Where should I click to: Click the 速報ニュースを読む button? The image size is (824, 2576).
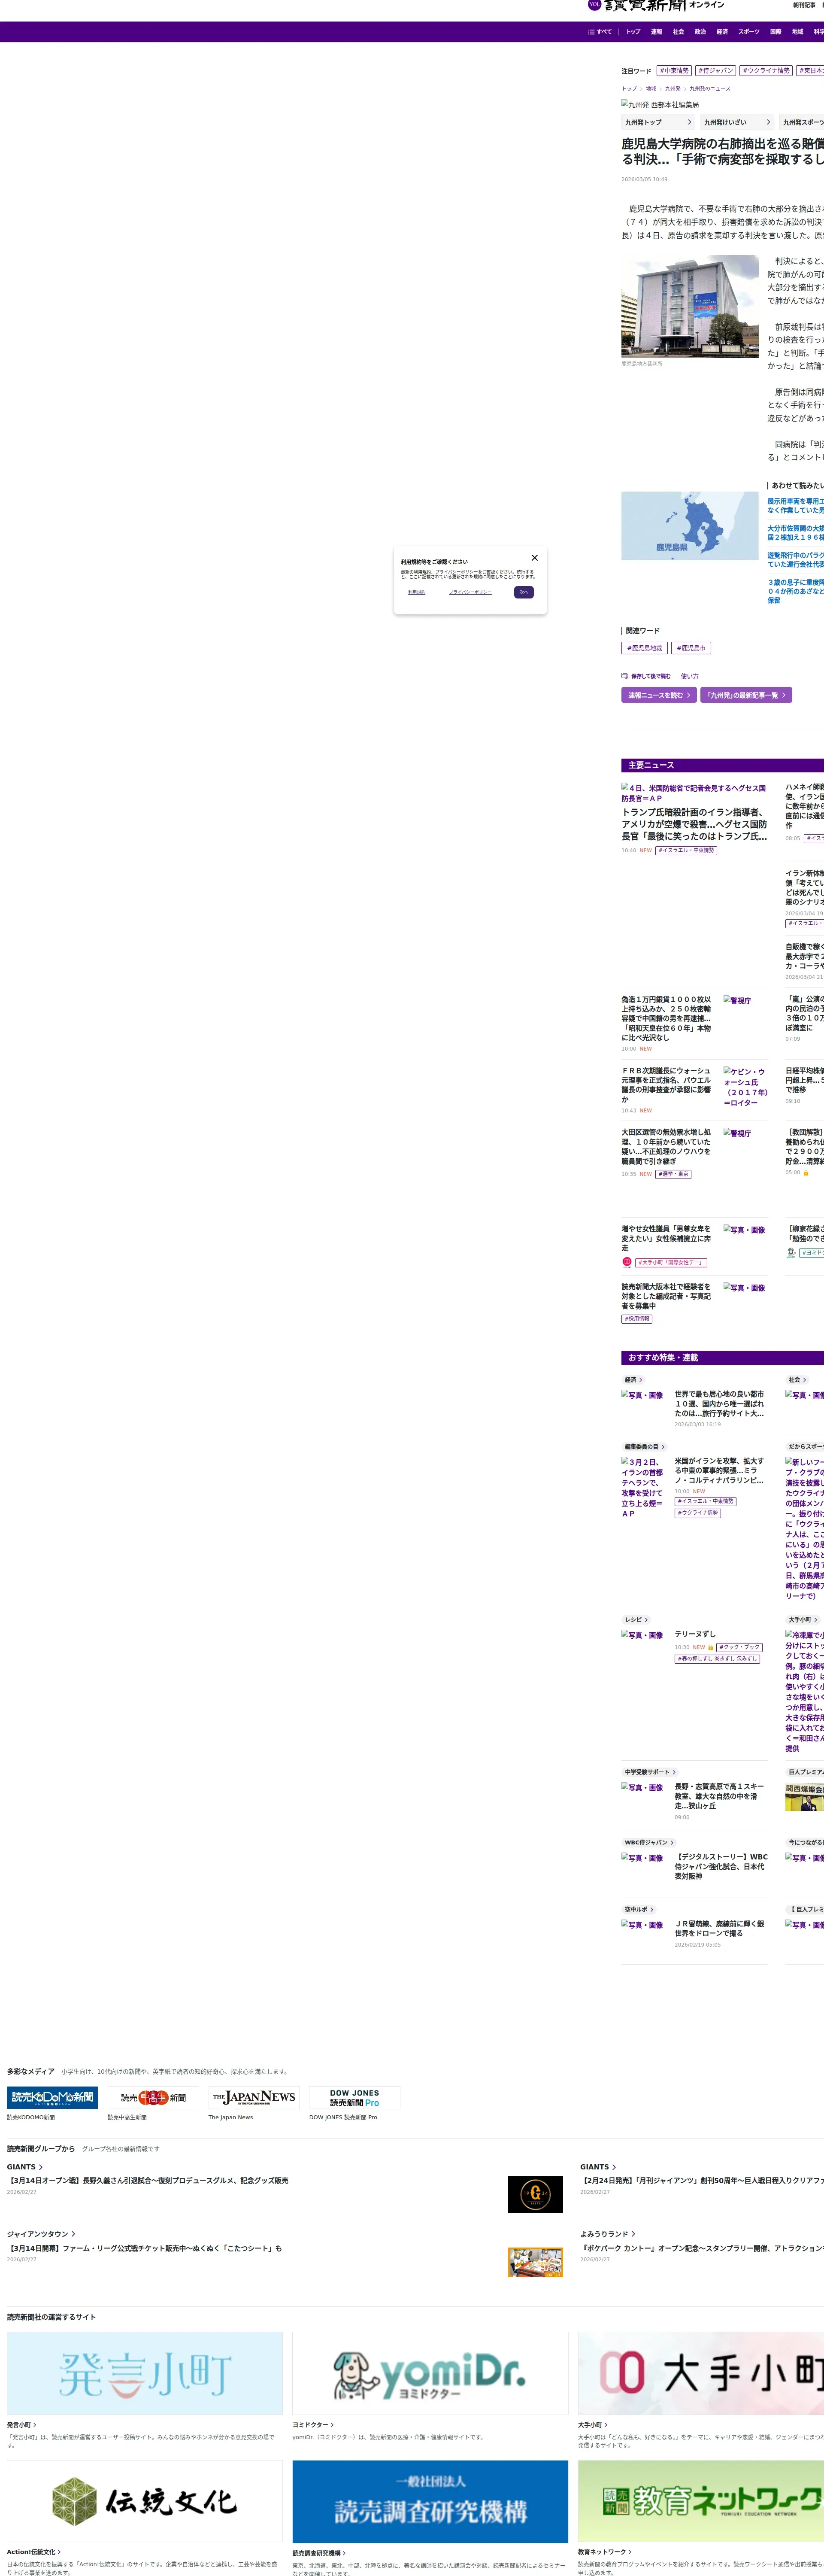(659, 695)
